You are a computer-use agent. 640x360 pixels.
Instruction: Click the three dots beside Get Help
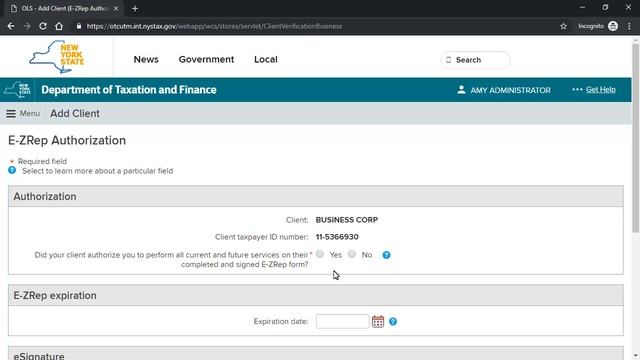point(577,89)
